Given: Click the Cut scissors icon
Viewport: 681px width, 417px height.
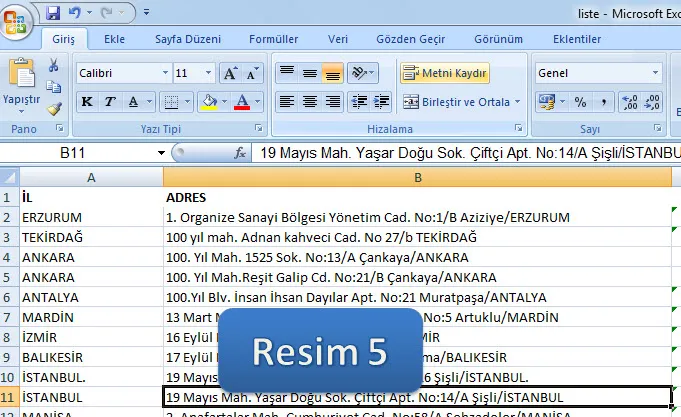Looking at the screenshot, I should [x=54, y=65].
